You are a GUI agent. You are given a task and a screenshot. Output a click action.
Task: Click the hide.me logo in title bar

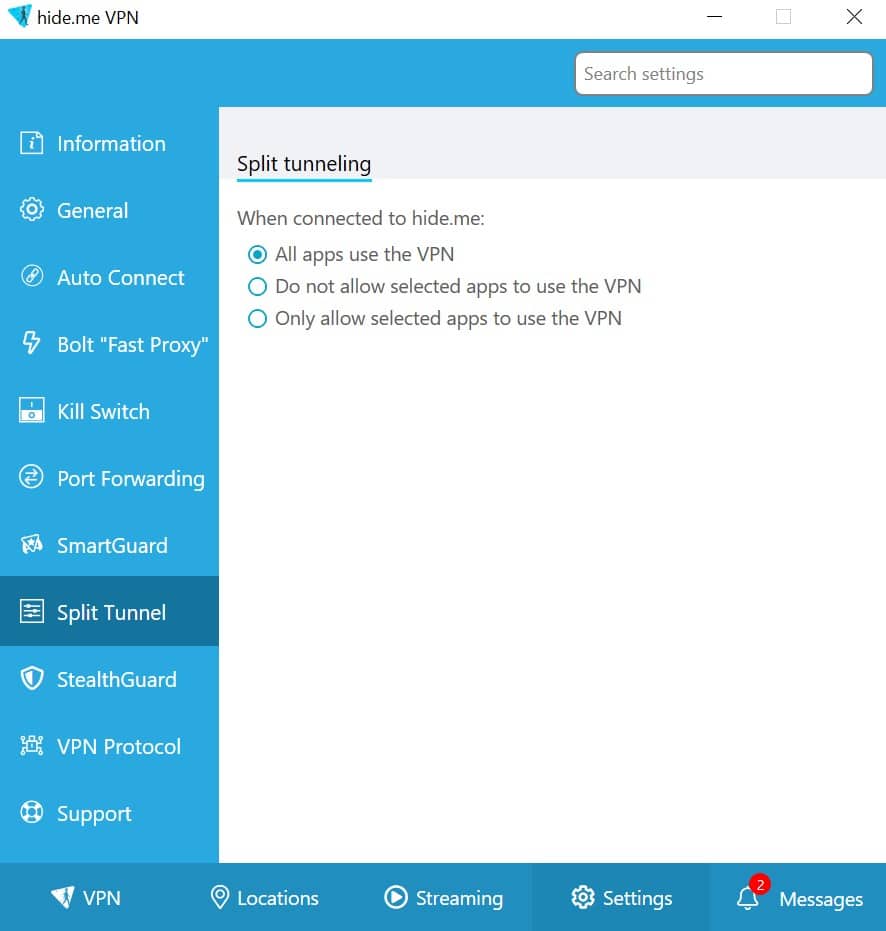click(20, 16)
